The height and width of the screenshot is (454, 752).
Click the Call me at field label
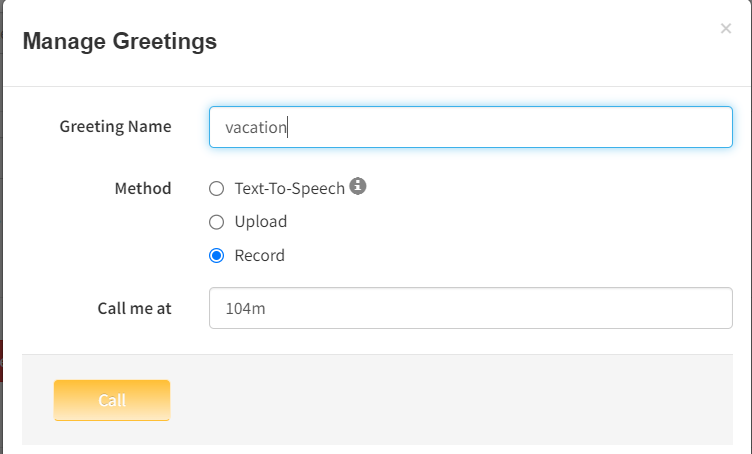pyautogui.click(x=134, y=308)
